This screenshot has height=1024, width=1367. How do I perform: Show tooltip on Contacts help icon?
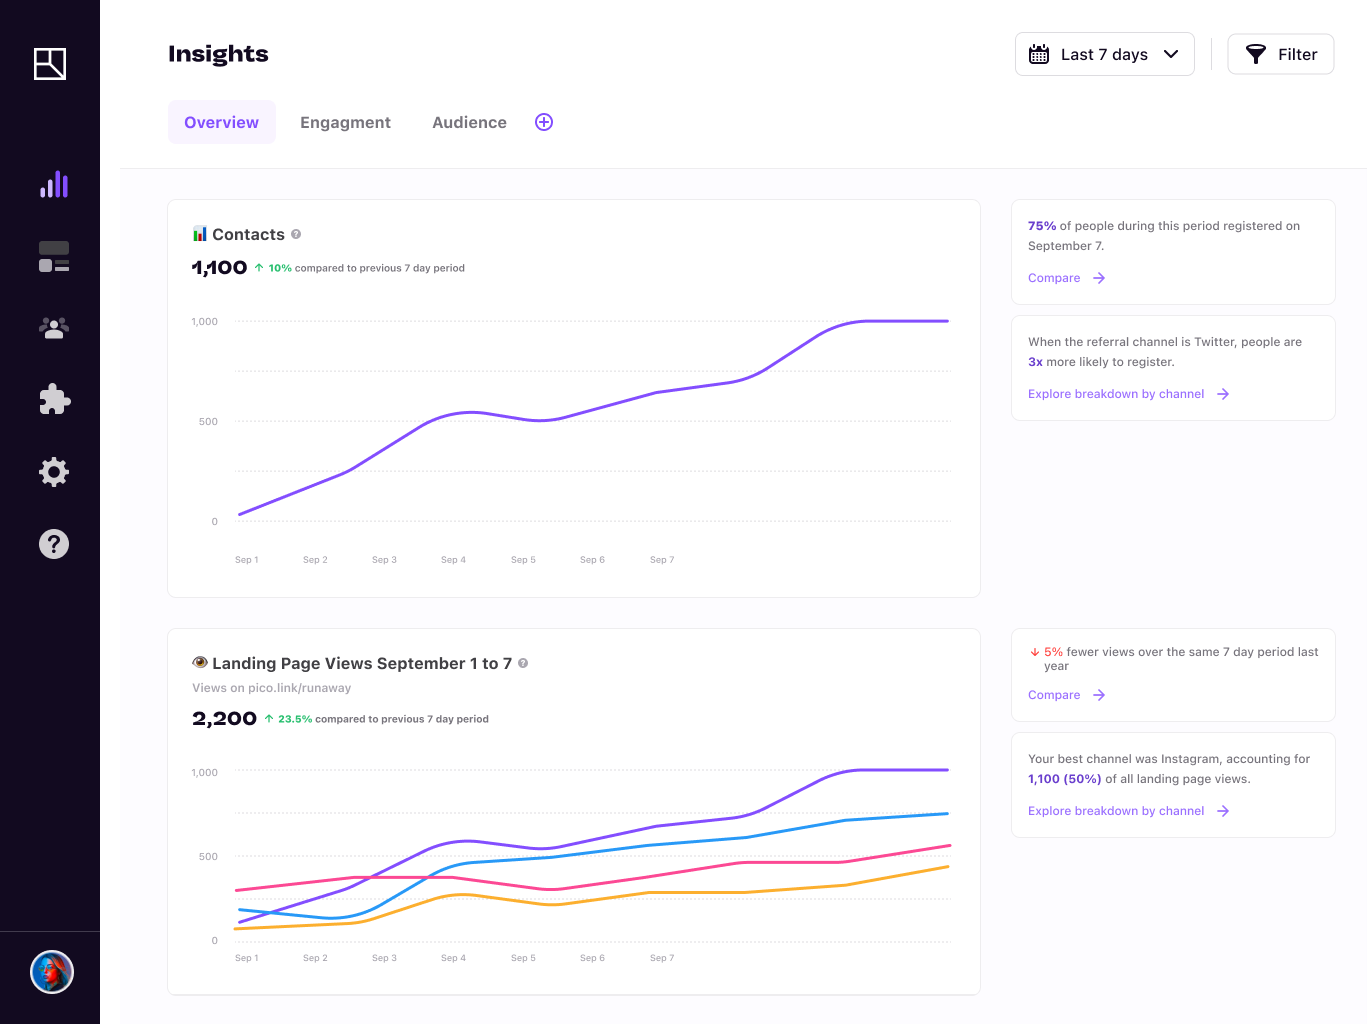(295, 233)
